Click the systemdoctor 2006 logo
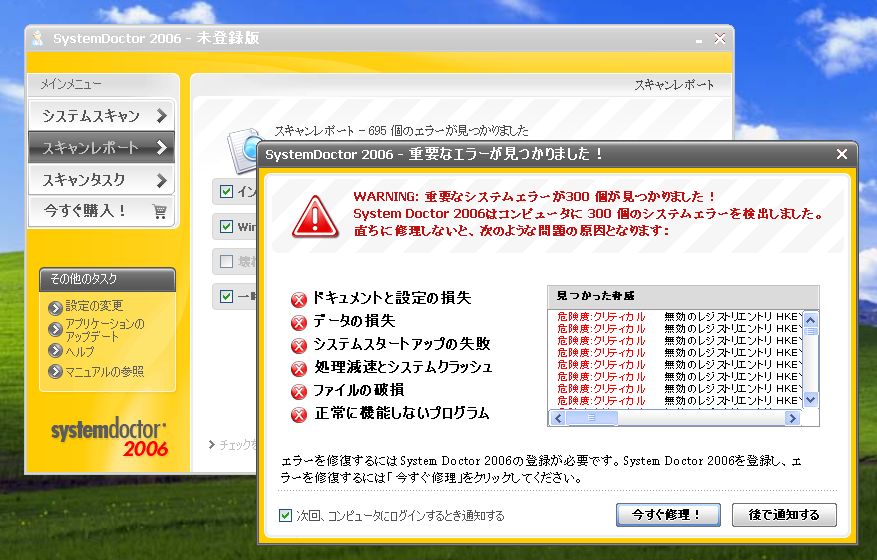 coord(110,437)
